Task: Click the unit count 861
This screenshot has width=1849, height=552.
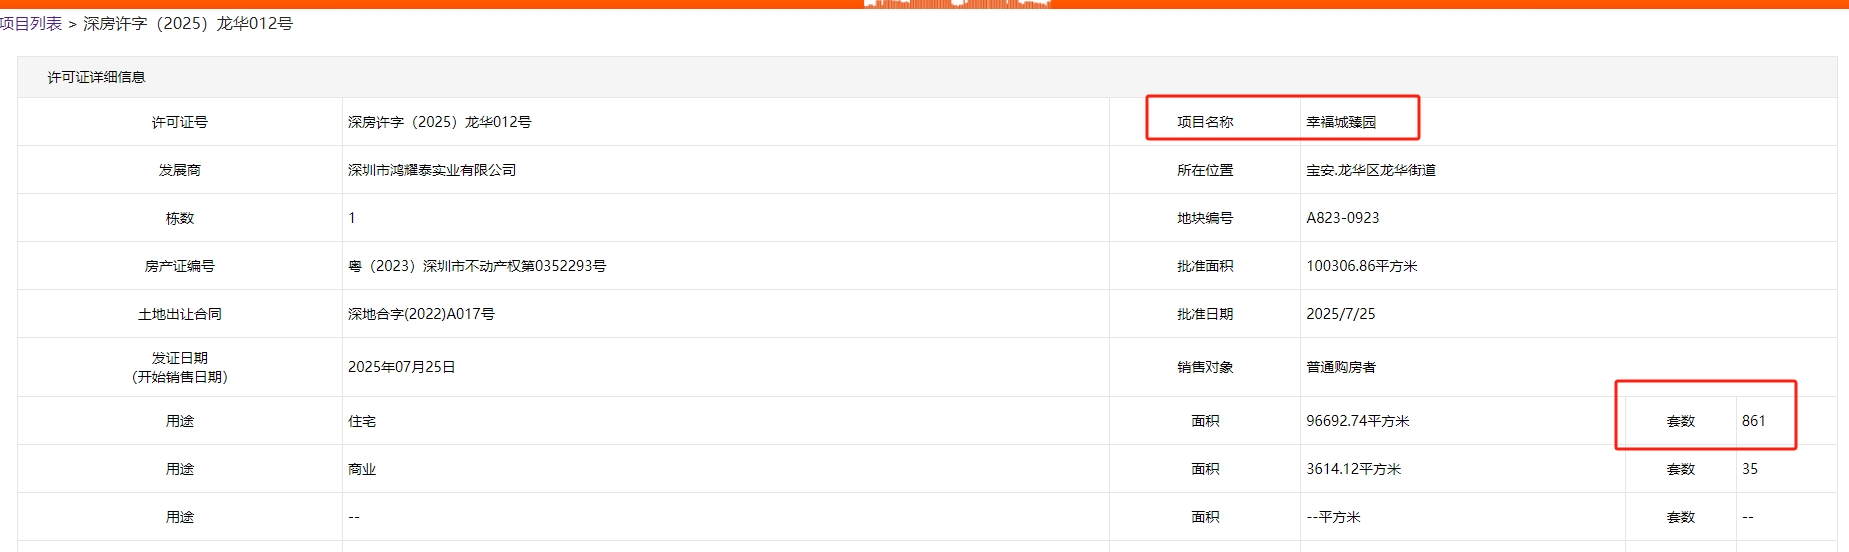Action: point(1754,421)
